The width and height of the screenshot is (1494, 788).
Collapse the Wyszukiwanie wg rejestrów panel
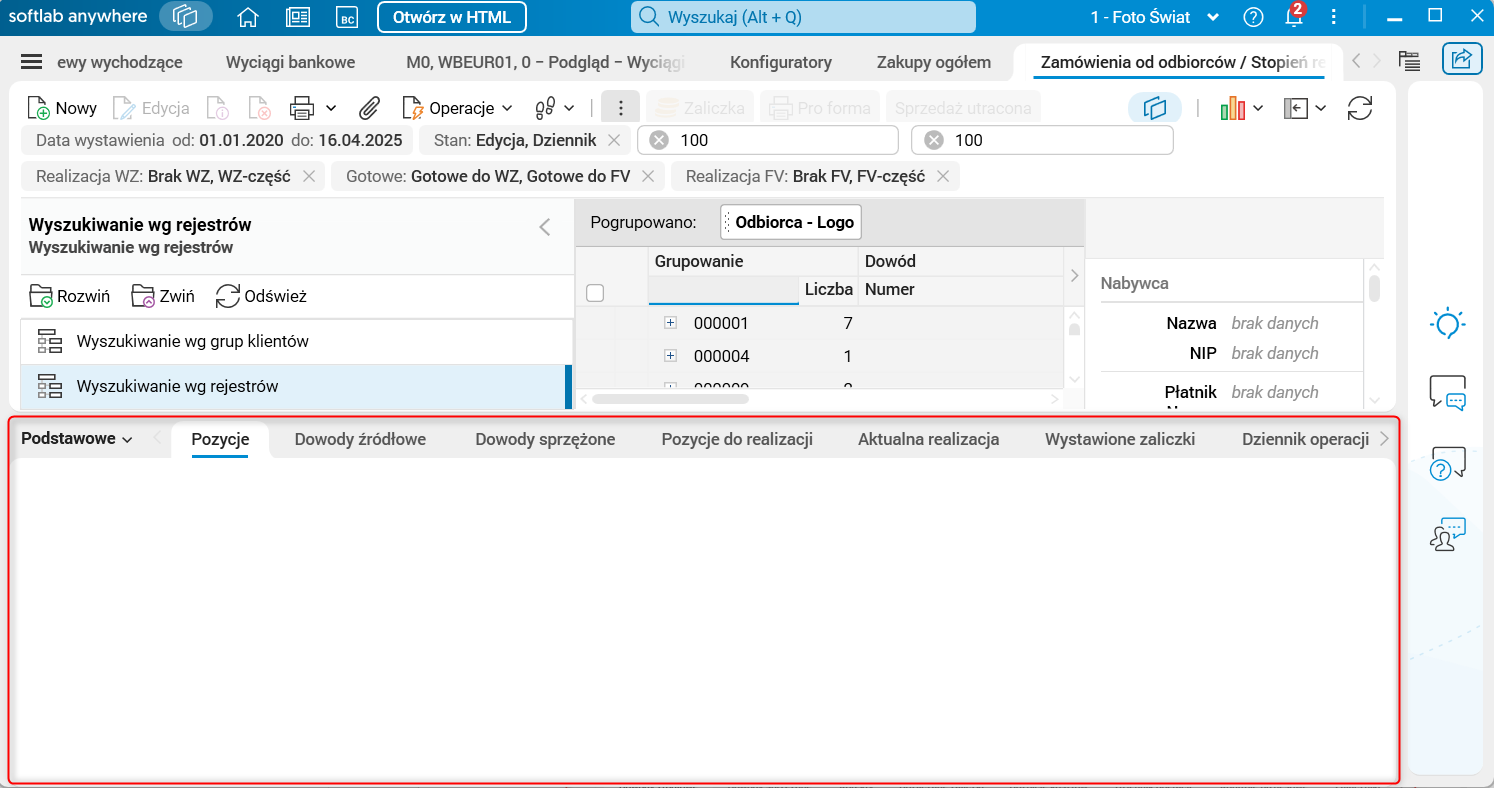(545, 227)
